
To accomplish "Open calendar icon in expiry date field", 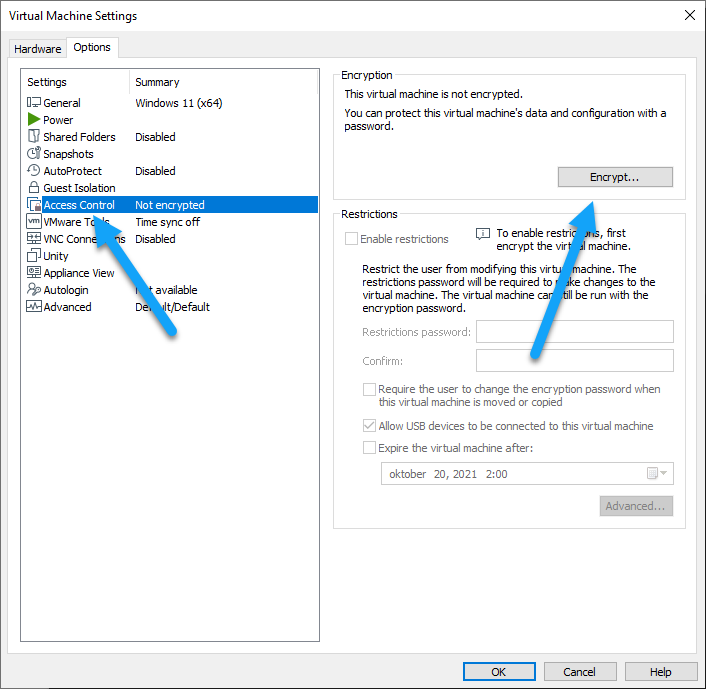I will click(x=652, y=473).
